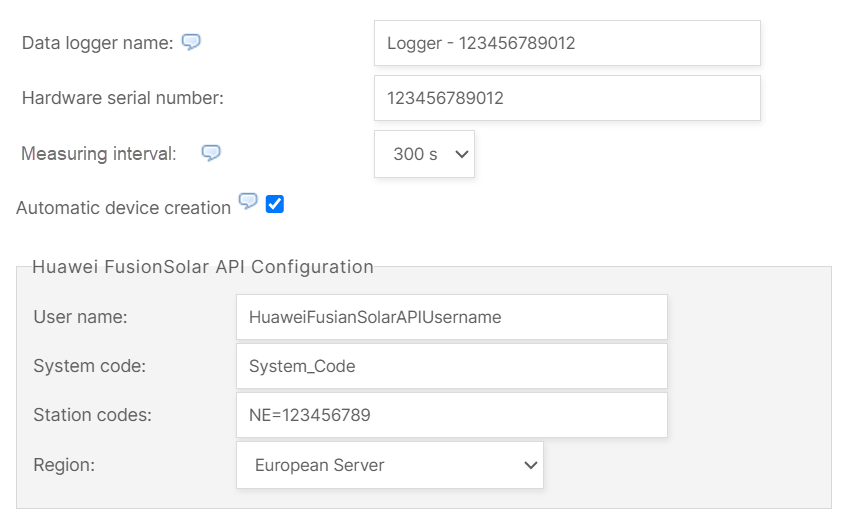This screenshot has height=524, width=849.
Task: Open the Measuring interval 300 s dropdown
Action: pyautogui.click(x=424, y=154)
